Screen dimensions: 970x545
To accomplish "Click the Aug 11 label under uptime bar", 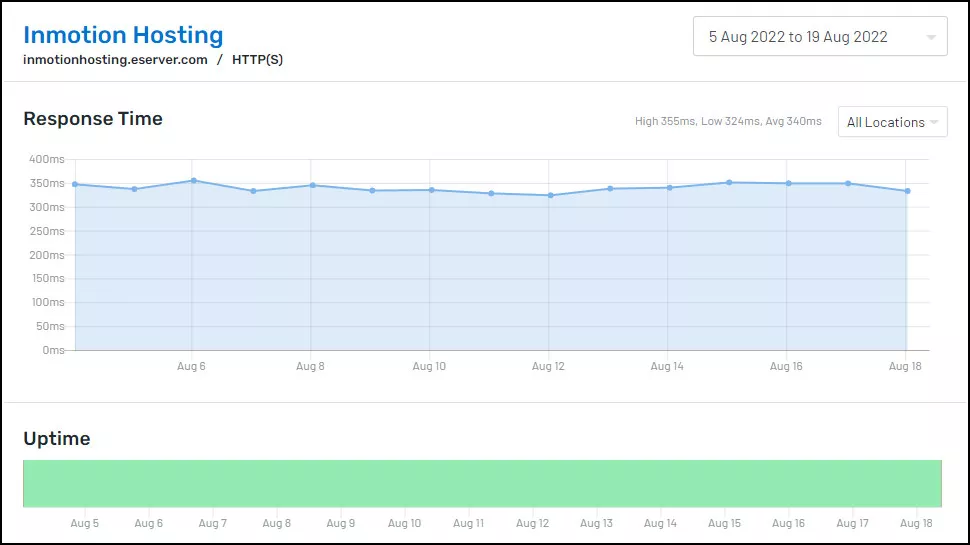I will (x=468, y=523).
